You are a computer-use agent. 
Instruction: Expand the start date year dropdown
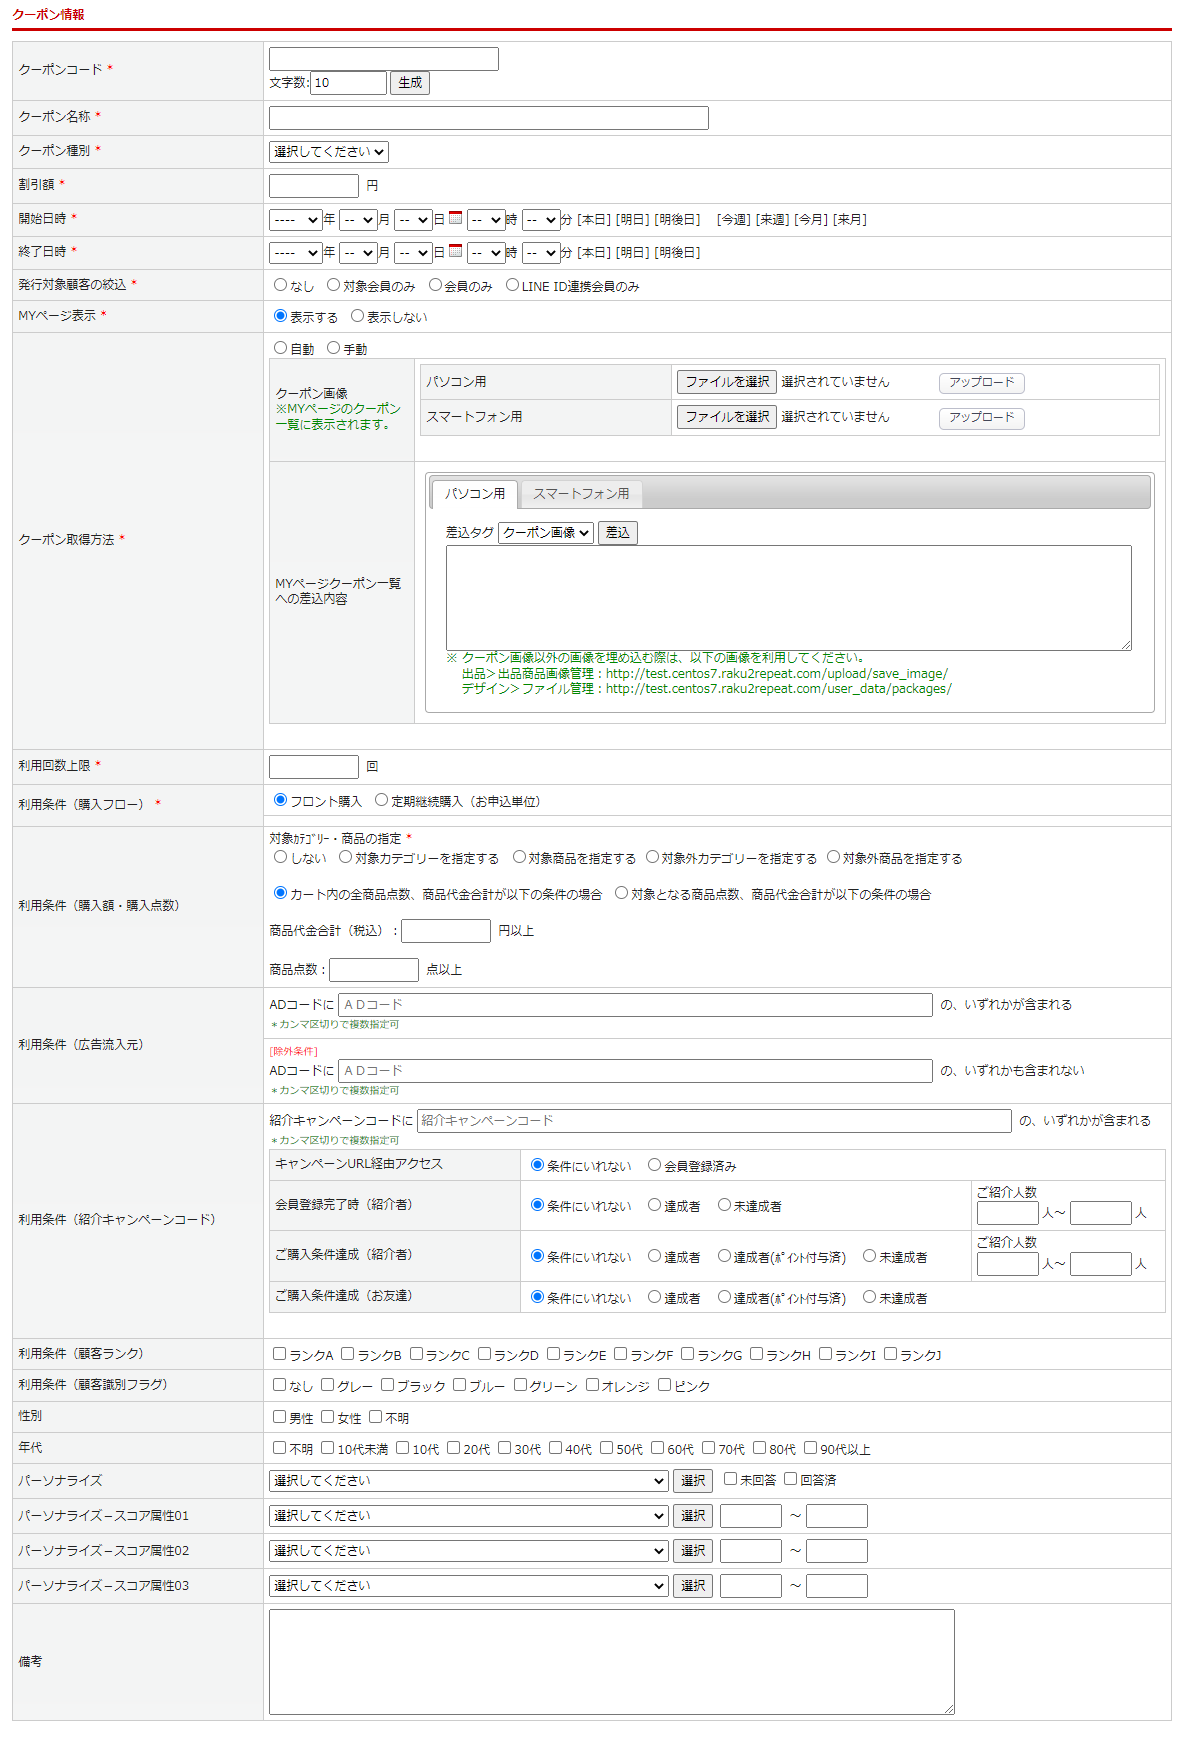pyautogui.click(x=295, y=220)
